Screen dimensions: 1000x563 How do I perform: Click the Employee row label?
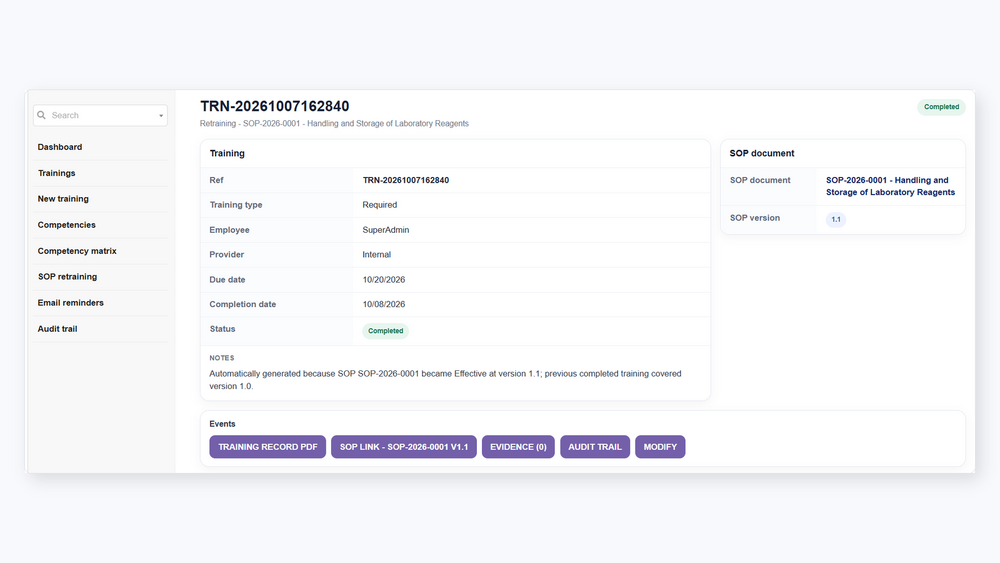click(x=229, y=230)
